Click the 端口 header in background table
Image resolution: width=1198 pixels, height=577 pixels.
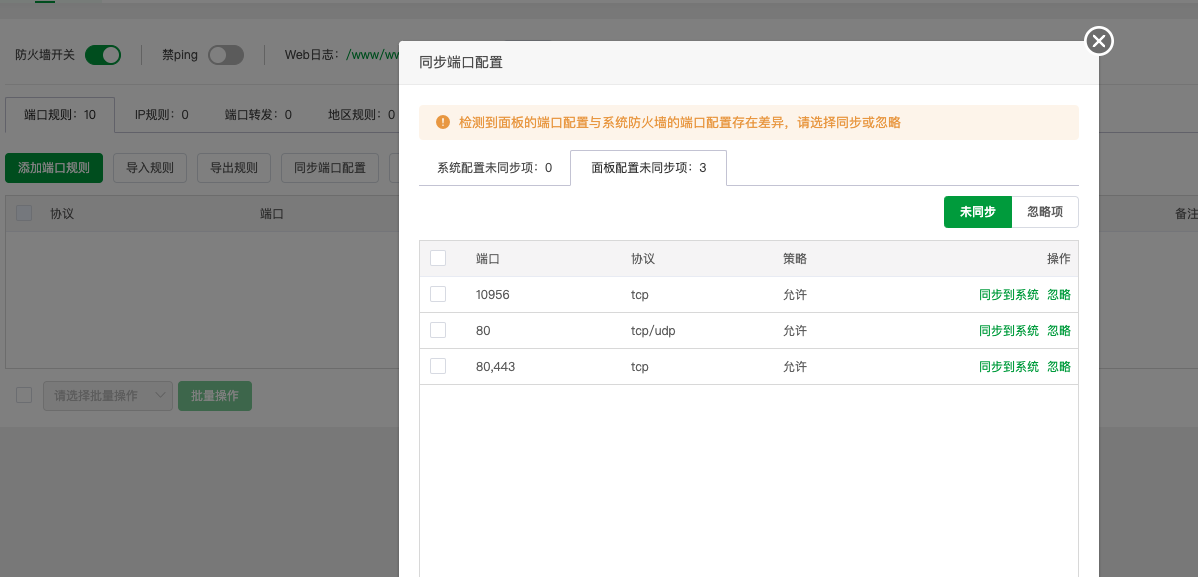(272, 213)
